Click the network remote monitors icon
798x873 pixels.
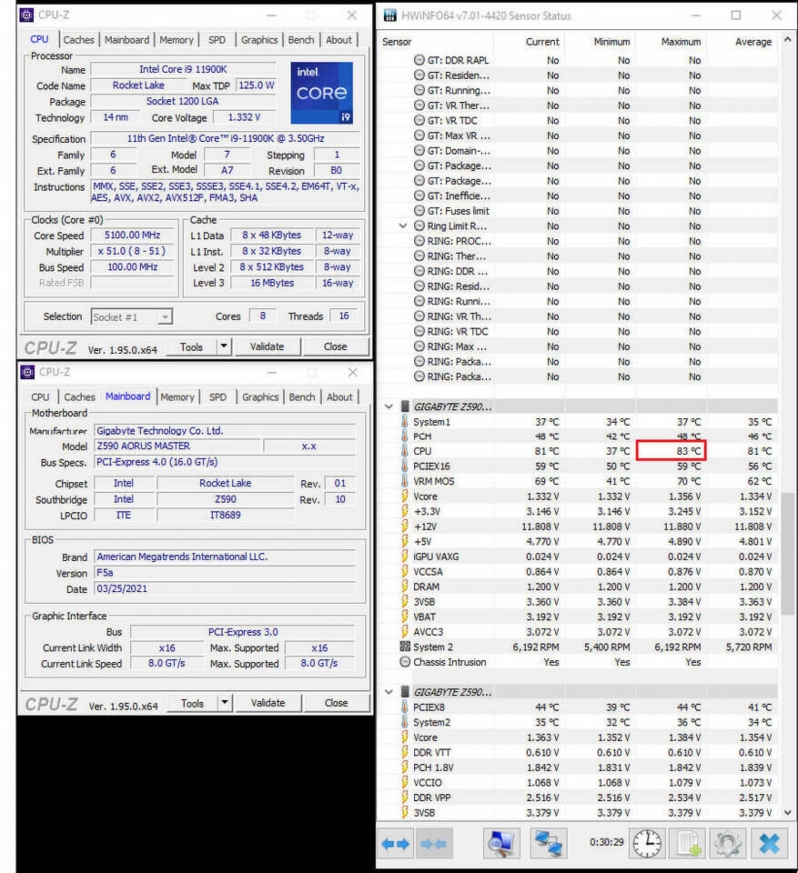click(x=548, y=842)
